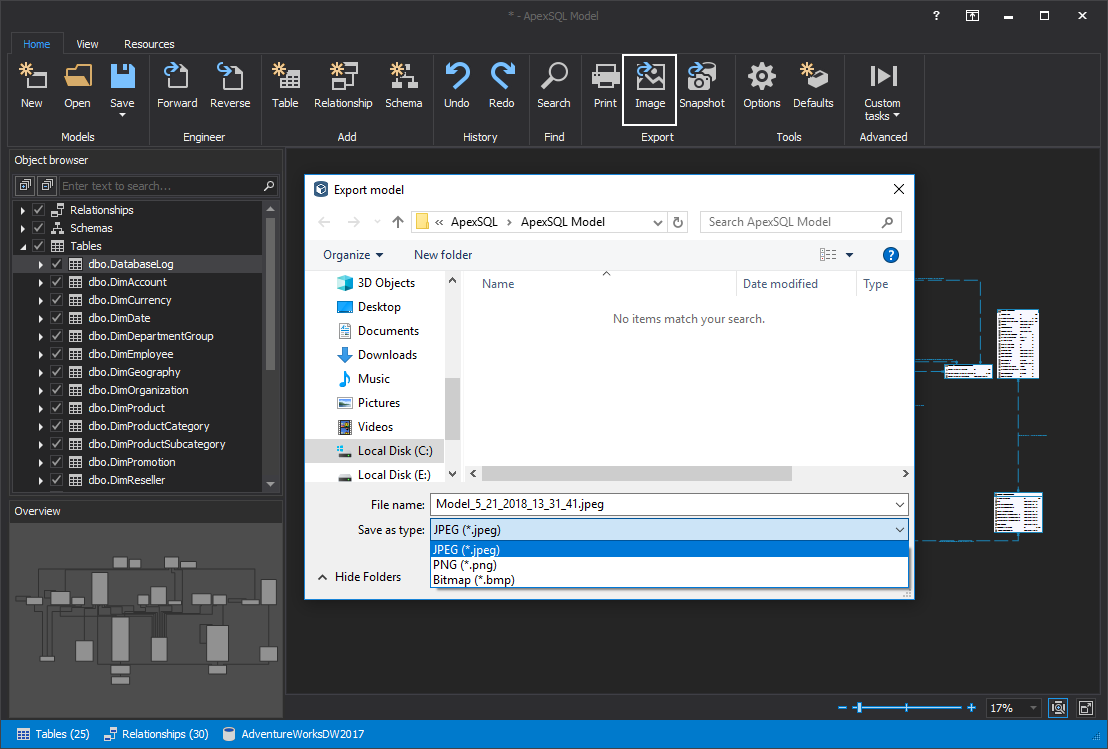
Task: Sort files by Date modified column
Action: coord(780,283)
